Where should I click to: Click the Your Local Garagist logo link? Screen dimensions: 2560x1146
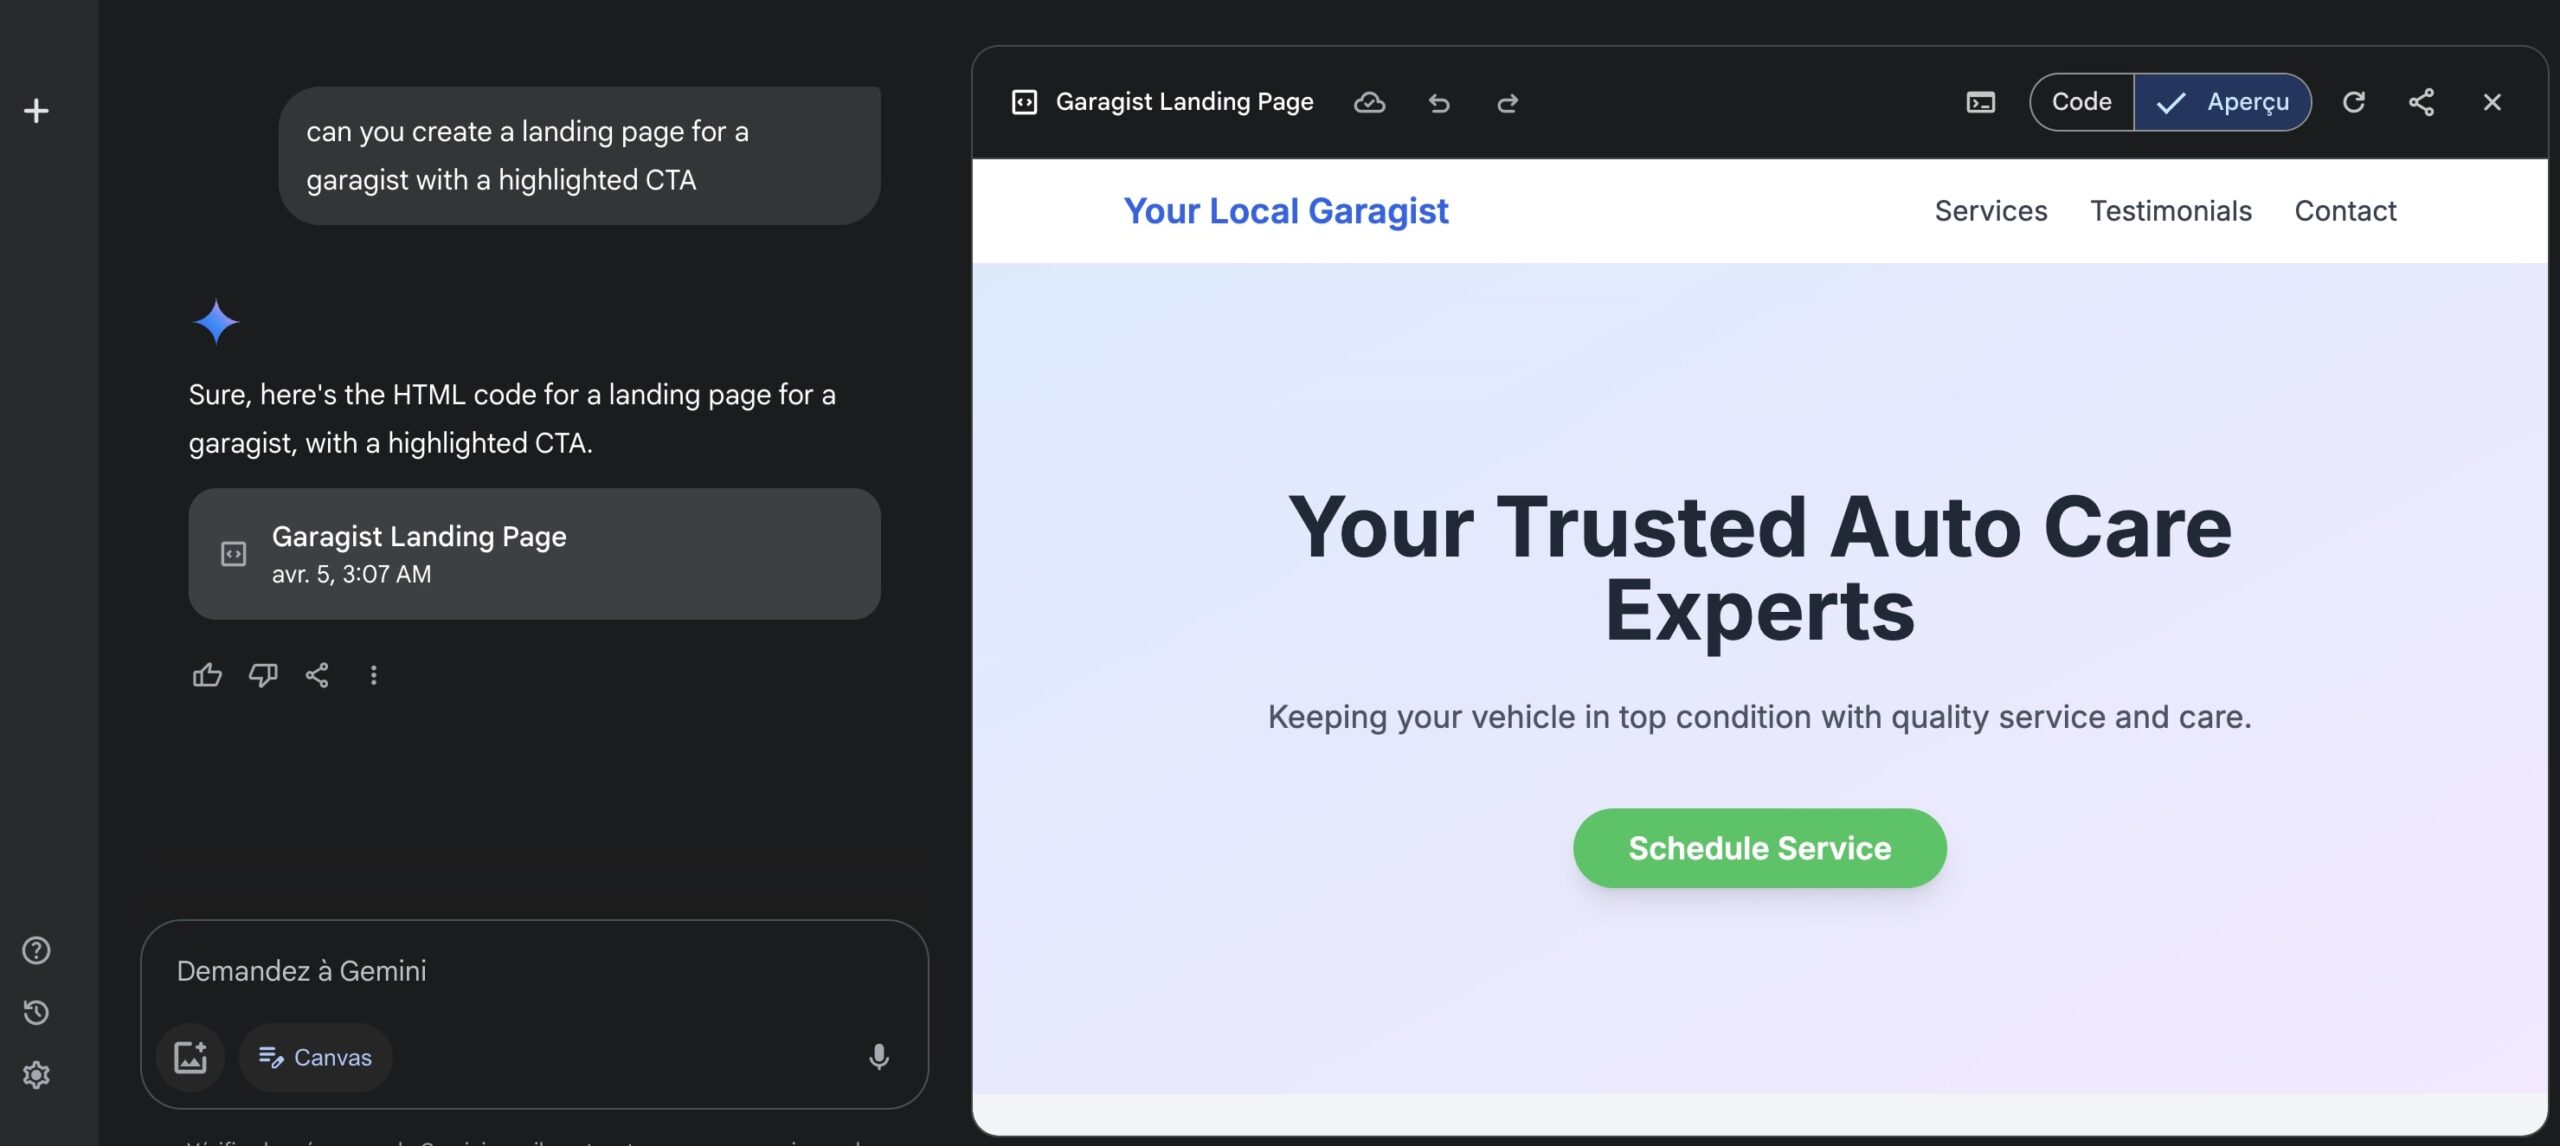coord(1285,211)
